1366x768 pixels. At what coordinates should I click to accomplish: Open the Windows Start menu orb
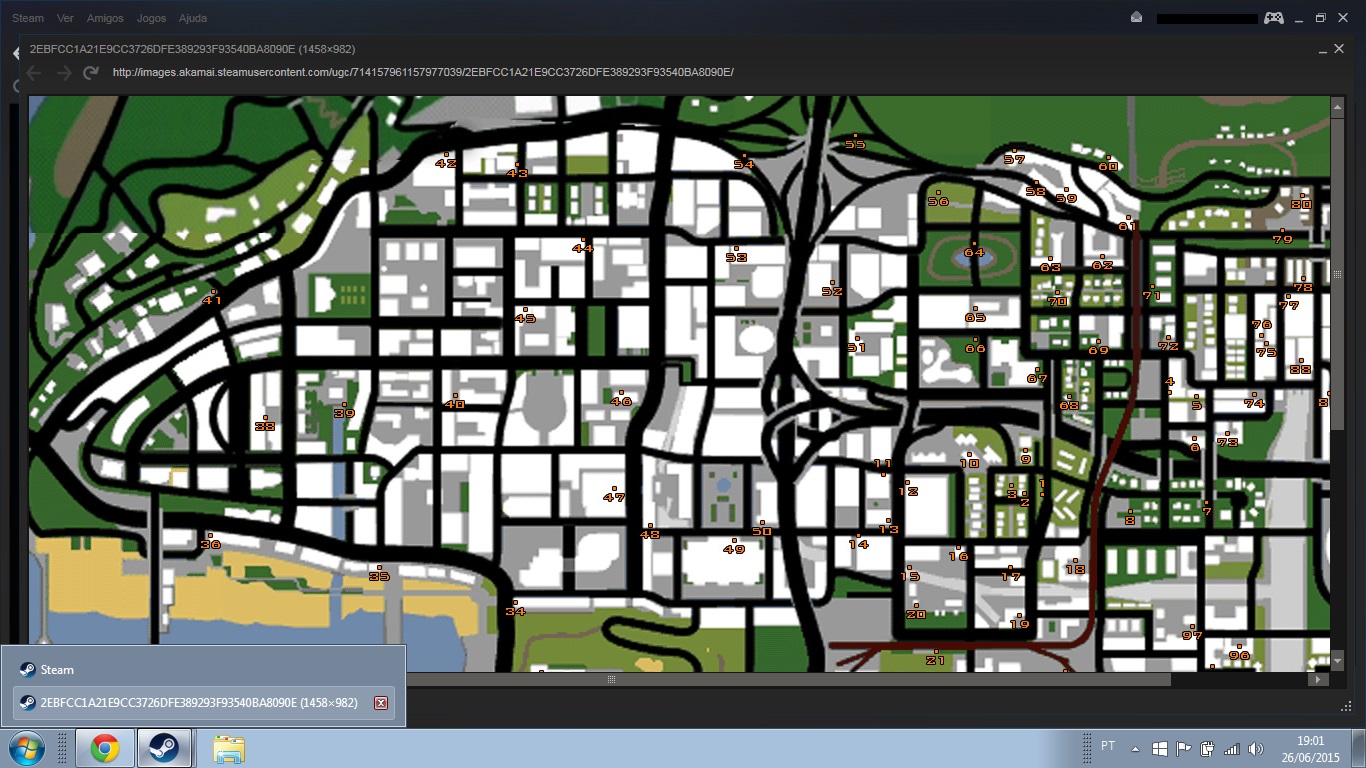pyautogui.click(x=26, y=748)
